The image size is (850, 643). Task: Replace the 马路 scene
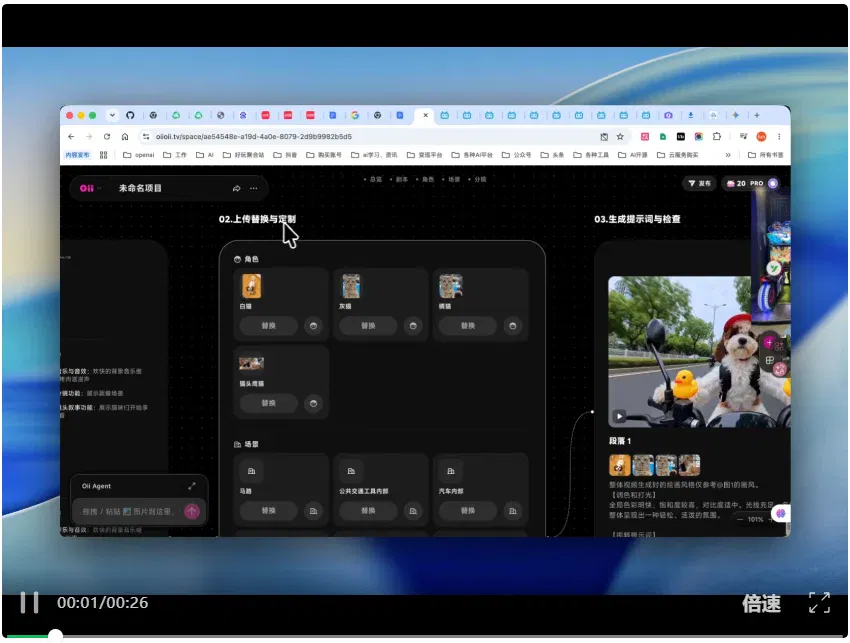click(x=268, y=511)
